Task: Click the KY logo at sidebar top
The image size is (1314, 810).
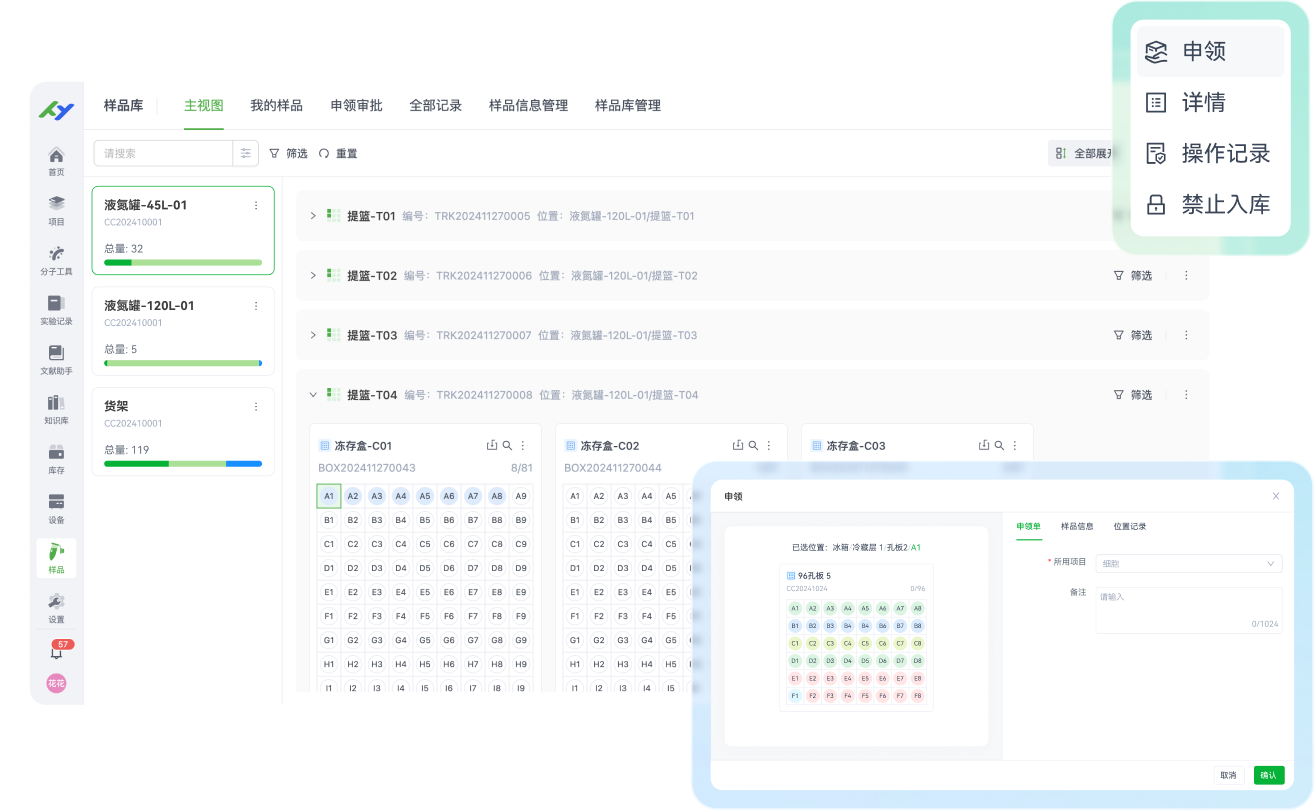Action: 56,111
